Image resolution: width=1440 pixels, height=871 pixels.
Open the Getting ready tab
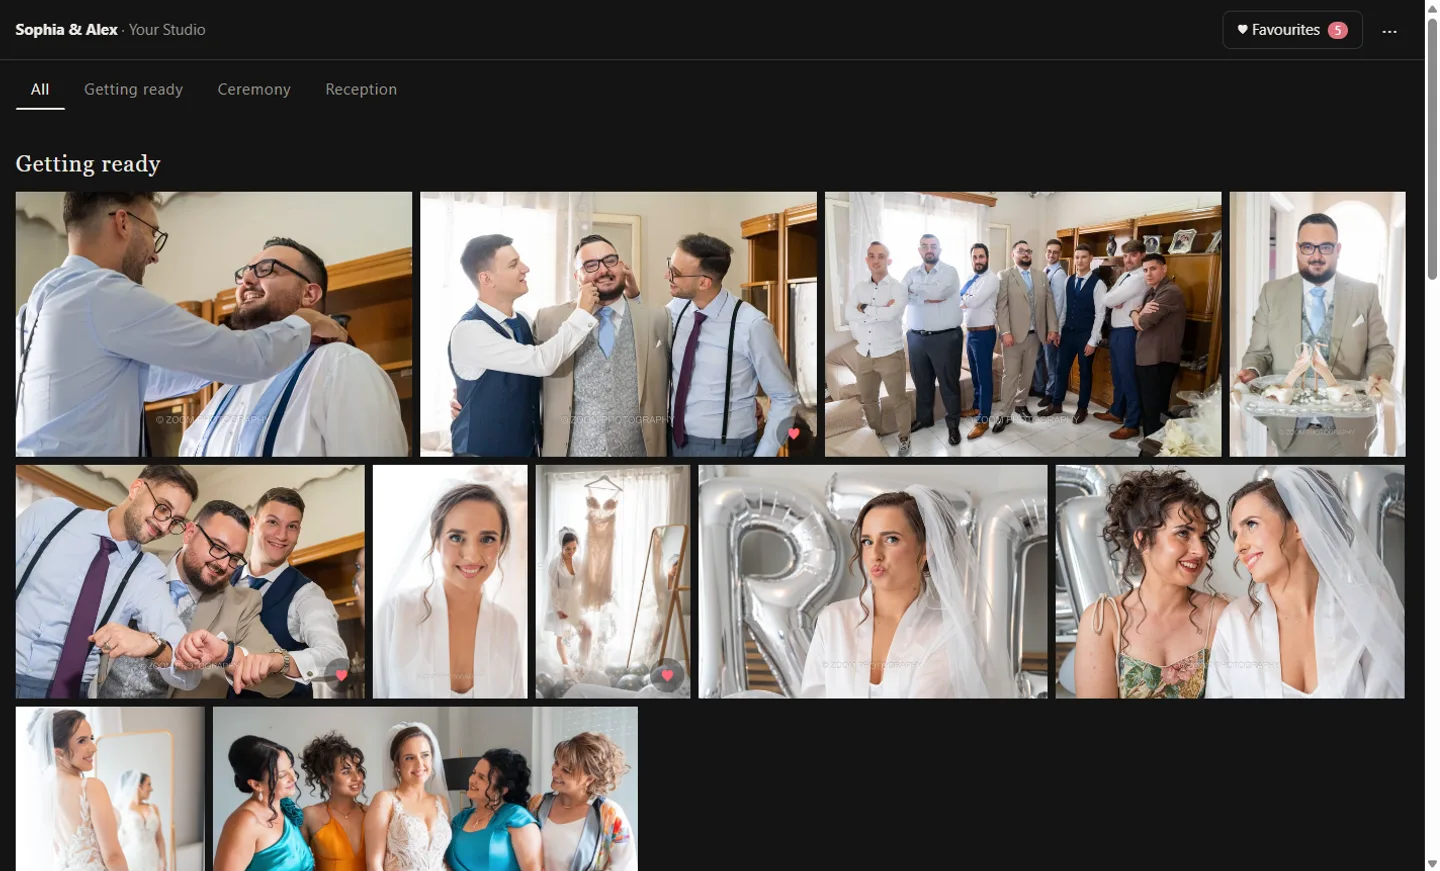[x=133, y=89]
